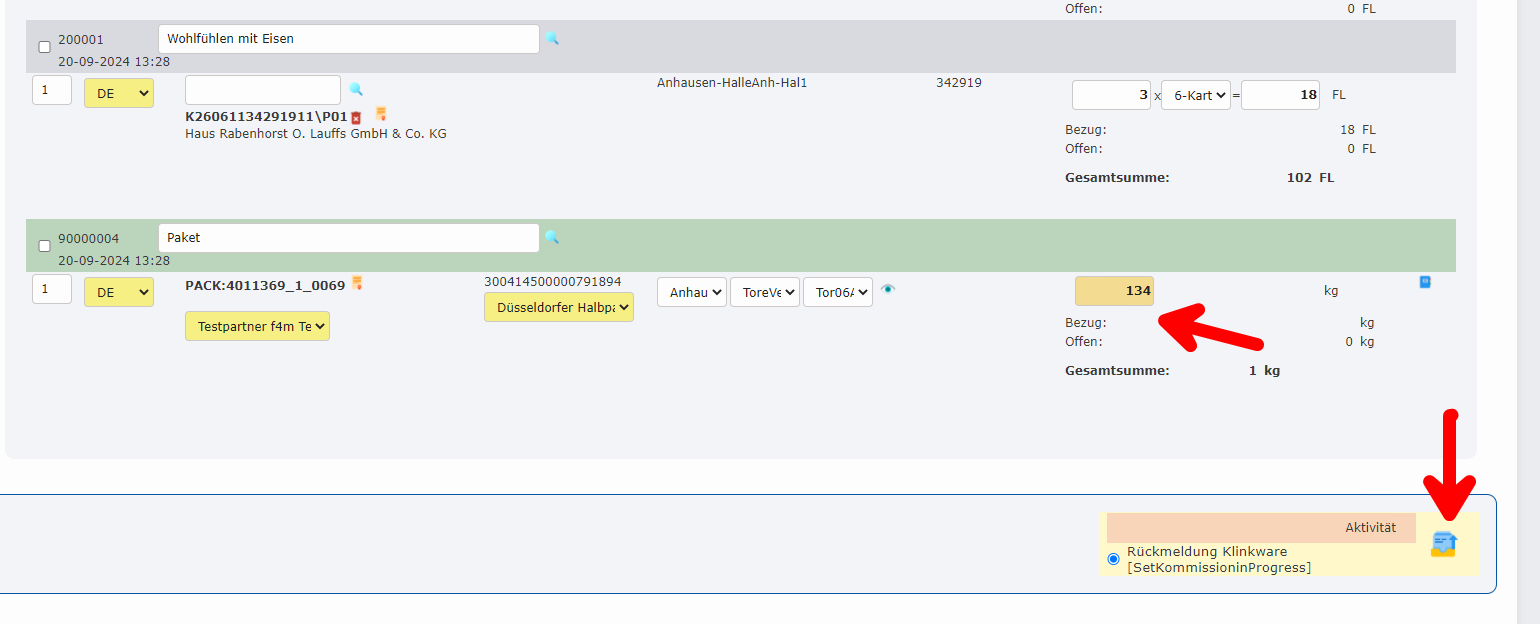Tick the checkbox for item 90000004
Screen dimensions: 1540x624
[x=44, y=246]
